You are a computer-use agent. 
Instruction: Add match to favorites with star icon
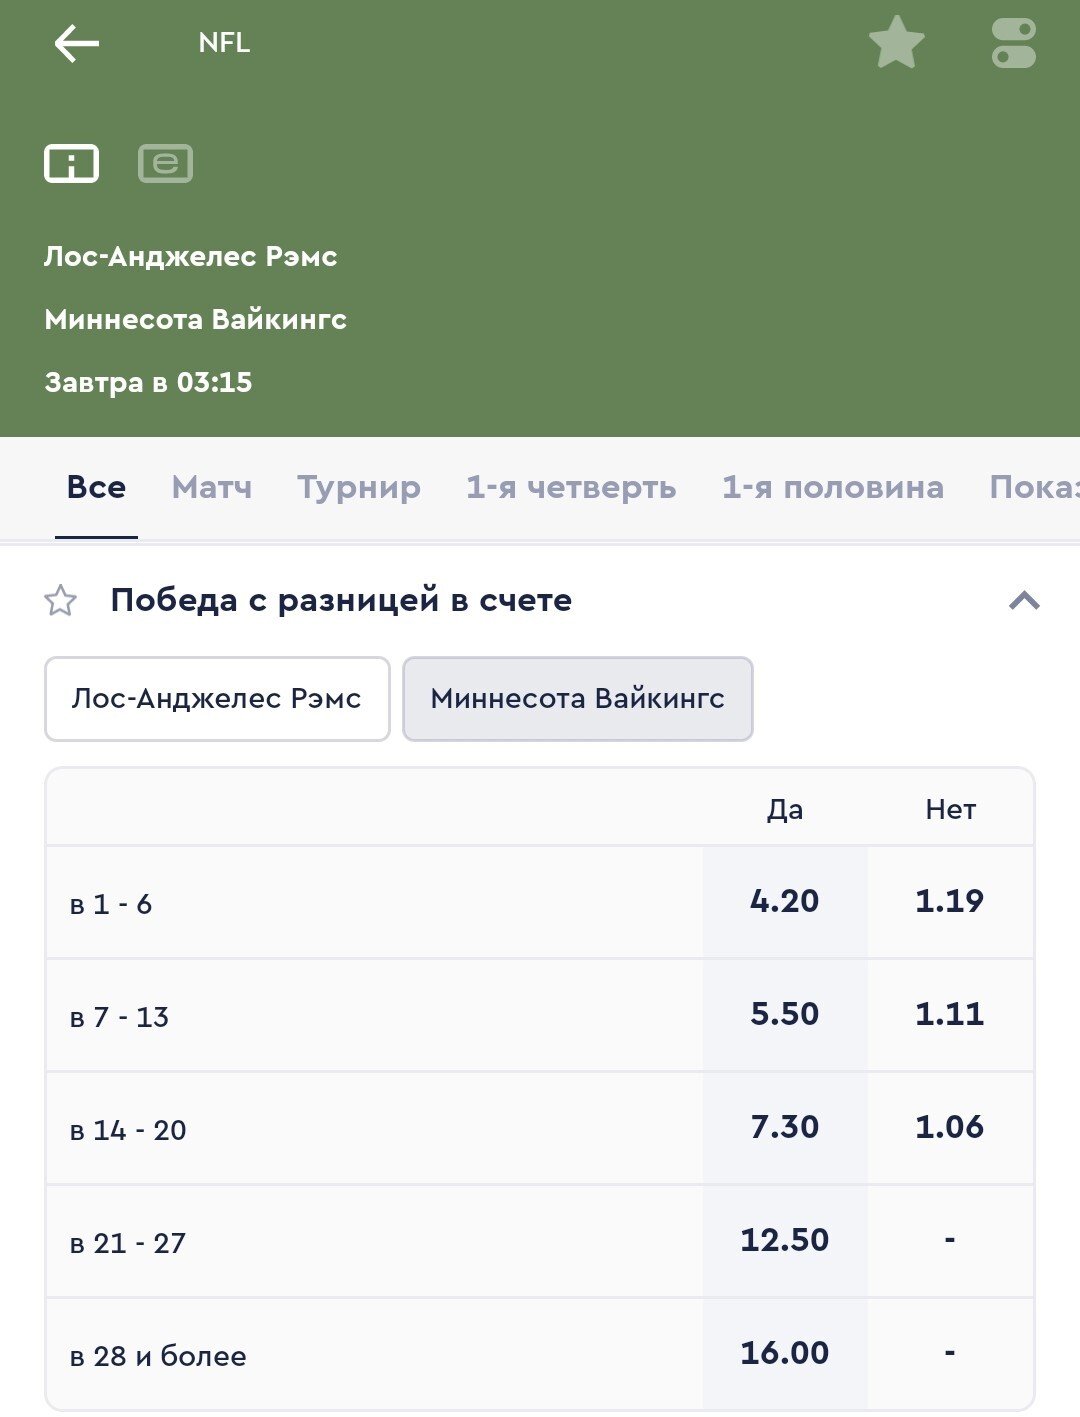896,43
